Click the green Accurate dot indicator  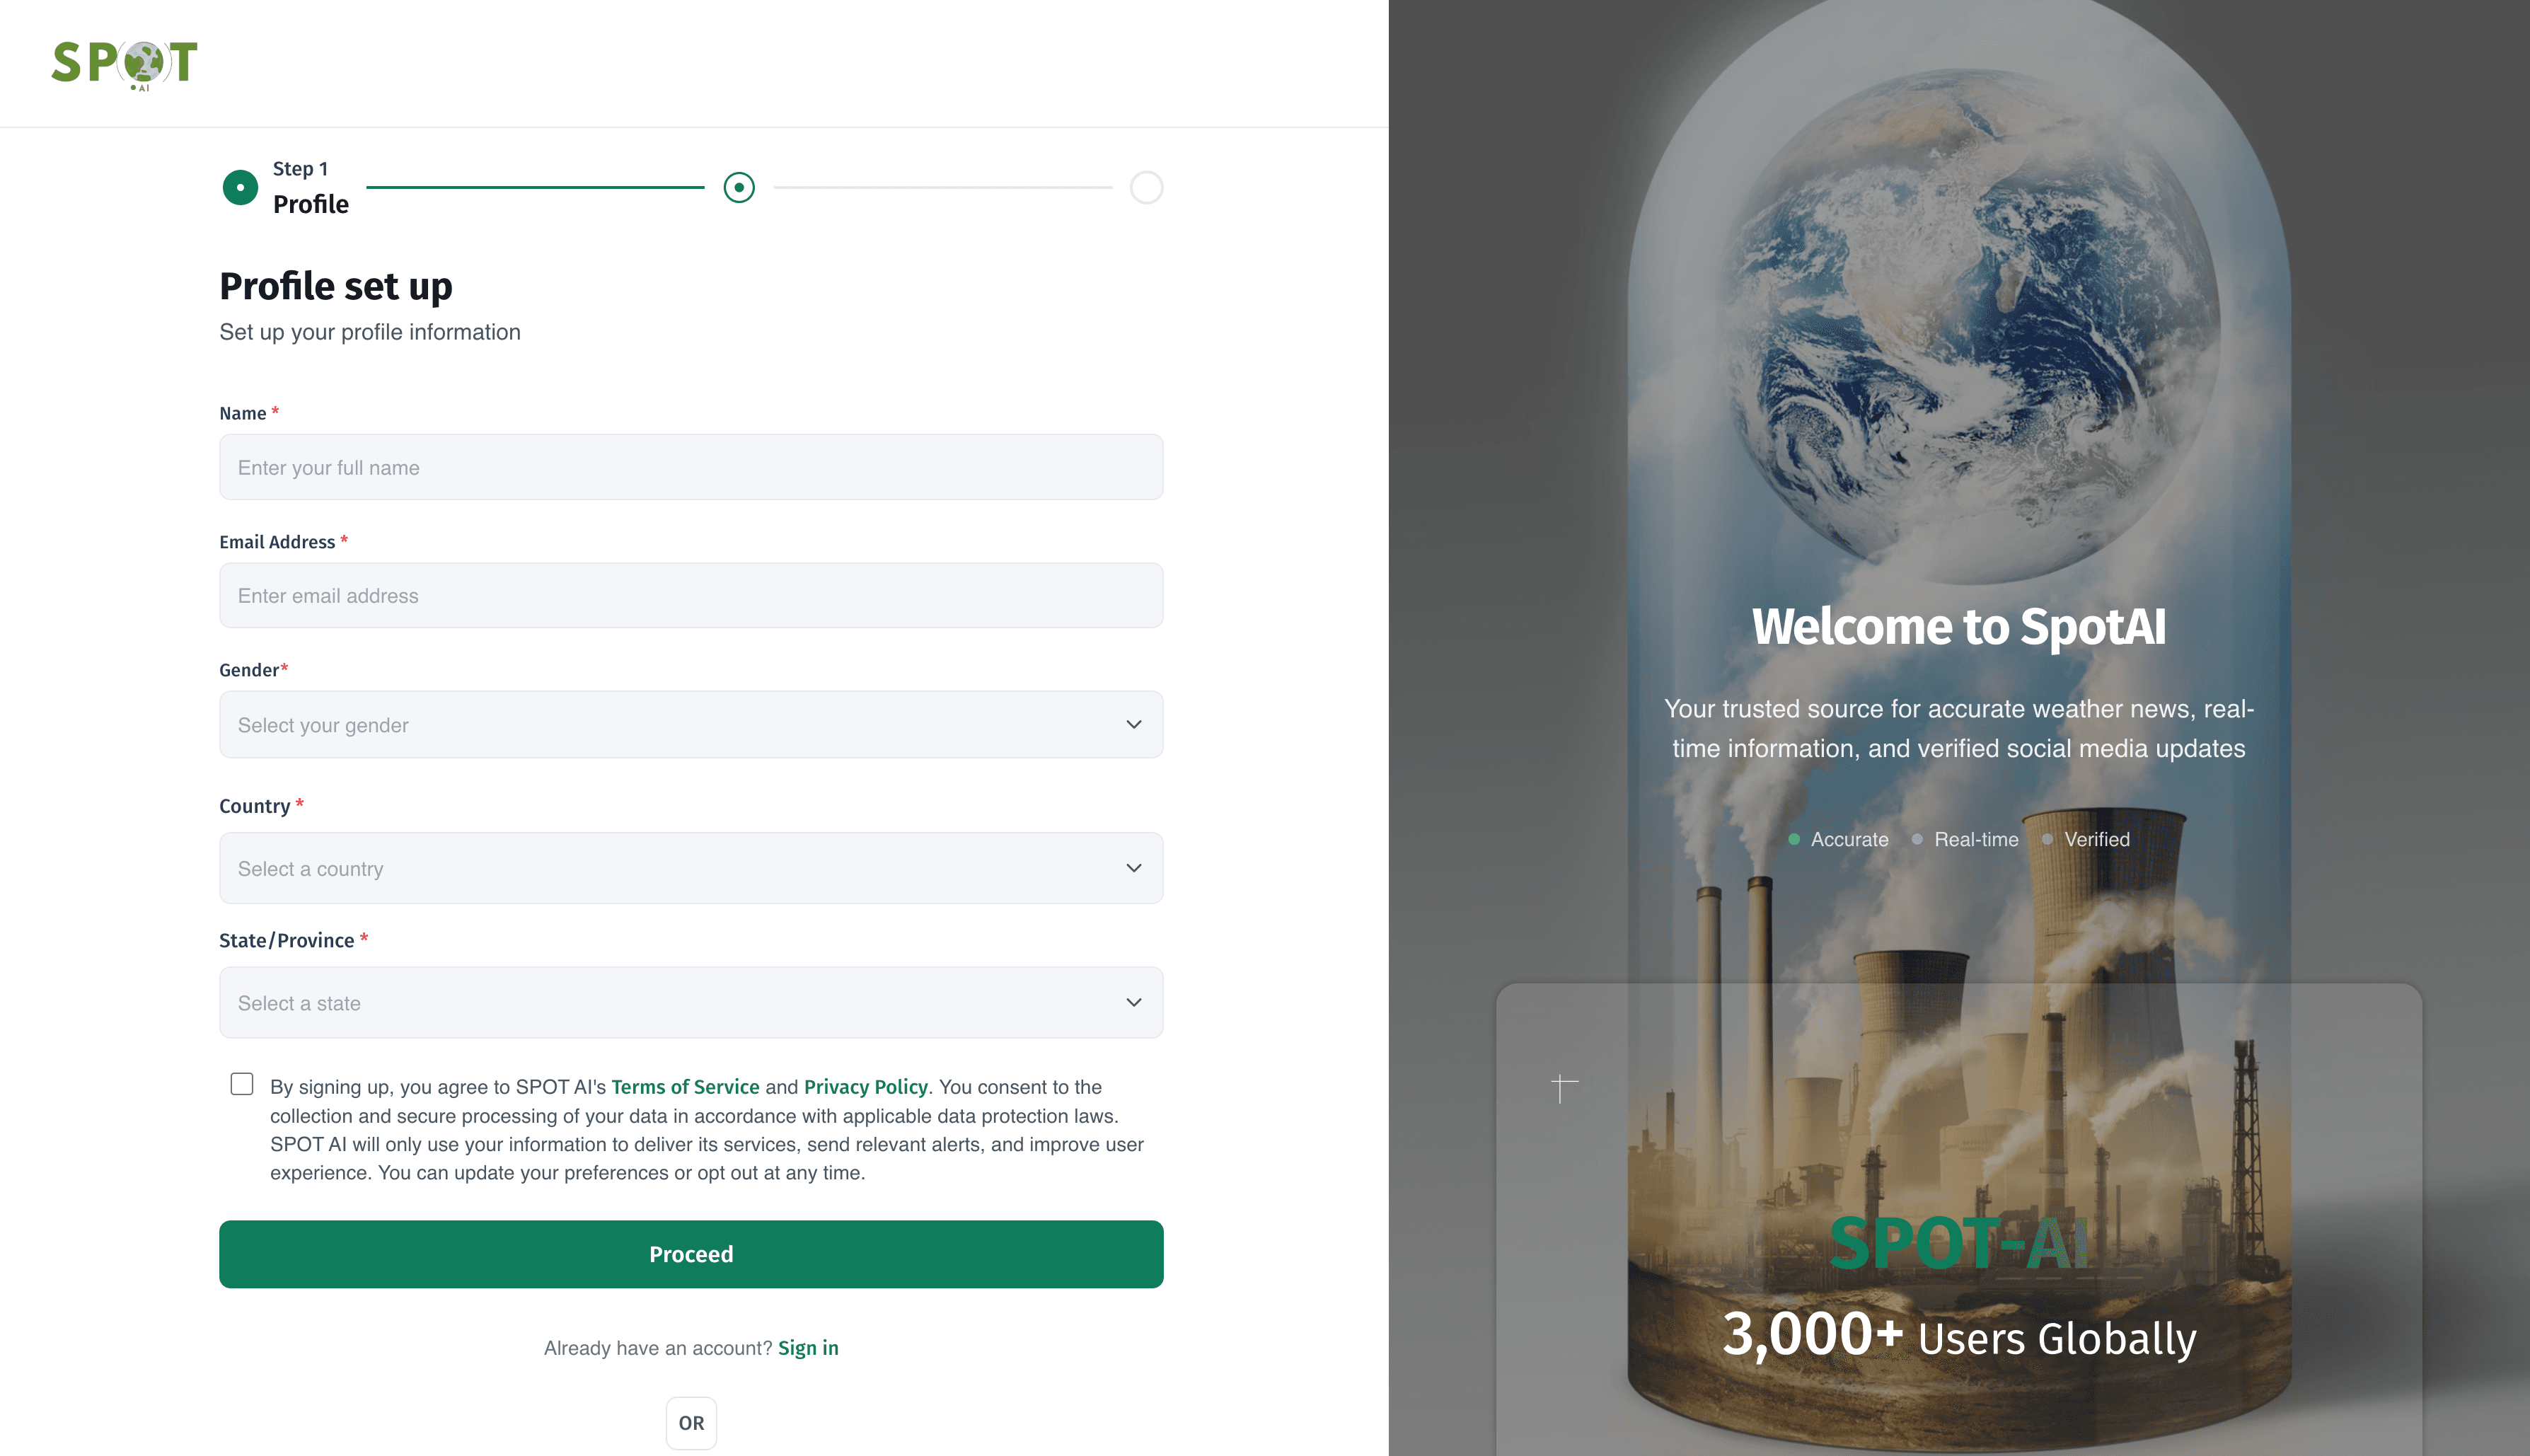click(x=1794, y=839)
